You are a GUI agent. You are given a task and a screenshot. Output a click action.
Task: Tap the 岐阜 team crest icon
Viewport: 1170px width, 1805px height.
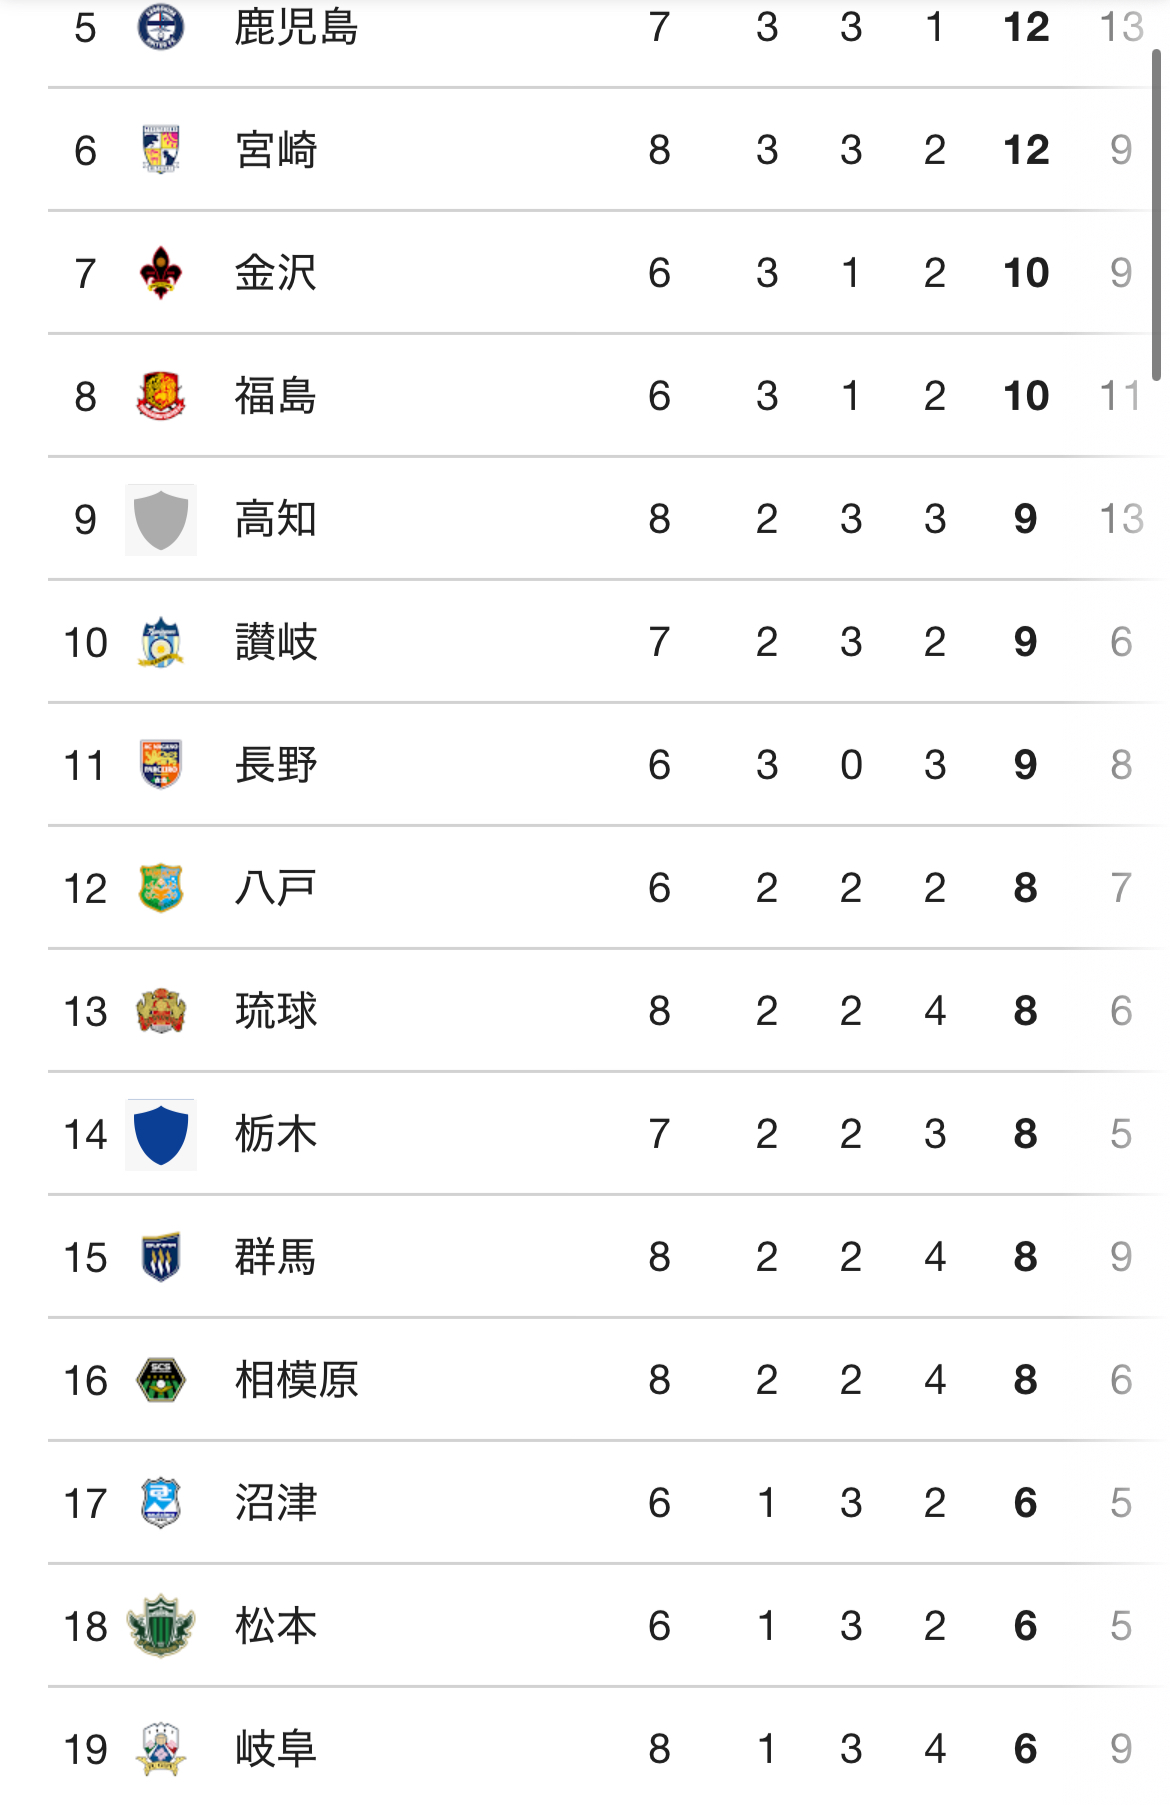(x=160, y=1749)
